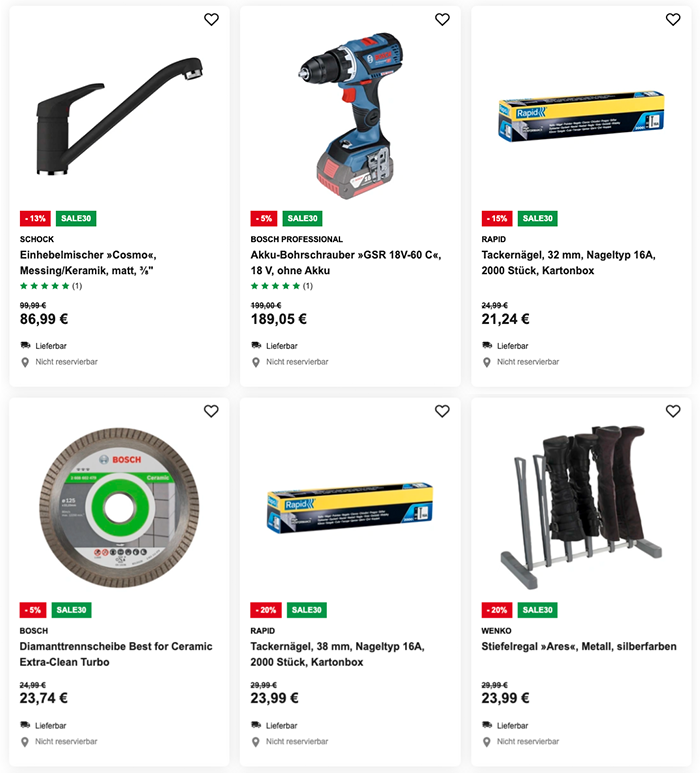Open the black Schock faucet product image
Viewport: 700px width, 773px height.
[119, 116]
